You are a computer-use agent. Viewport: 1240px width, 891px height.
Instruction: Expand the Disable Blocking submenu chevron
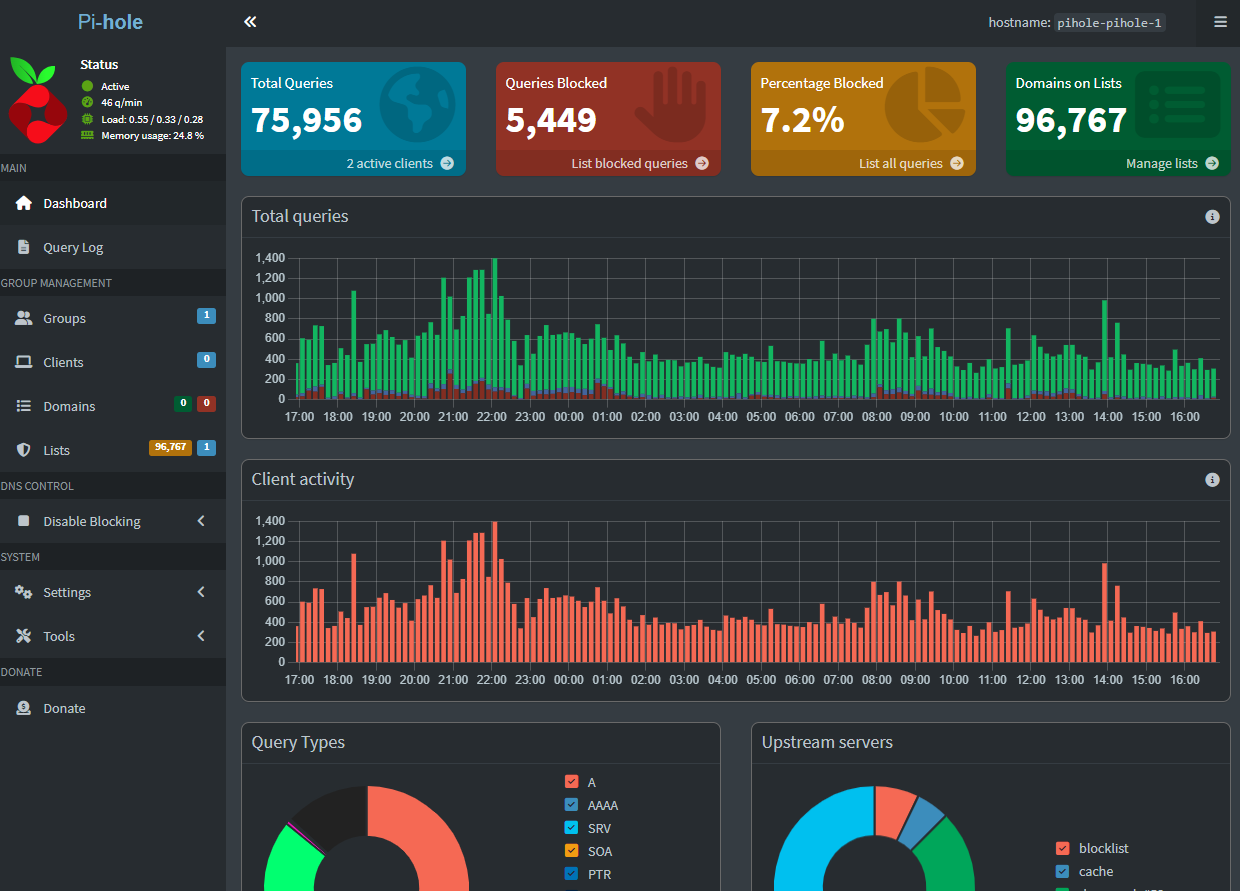(201, 521)
